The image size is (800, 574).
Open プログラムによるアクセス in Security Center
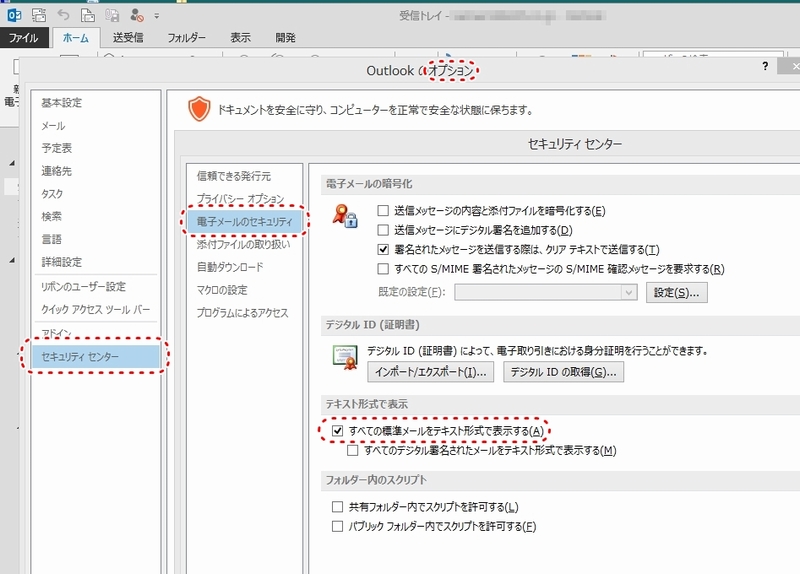click(x=244, y=313)
